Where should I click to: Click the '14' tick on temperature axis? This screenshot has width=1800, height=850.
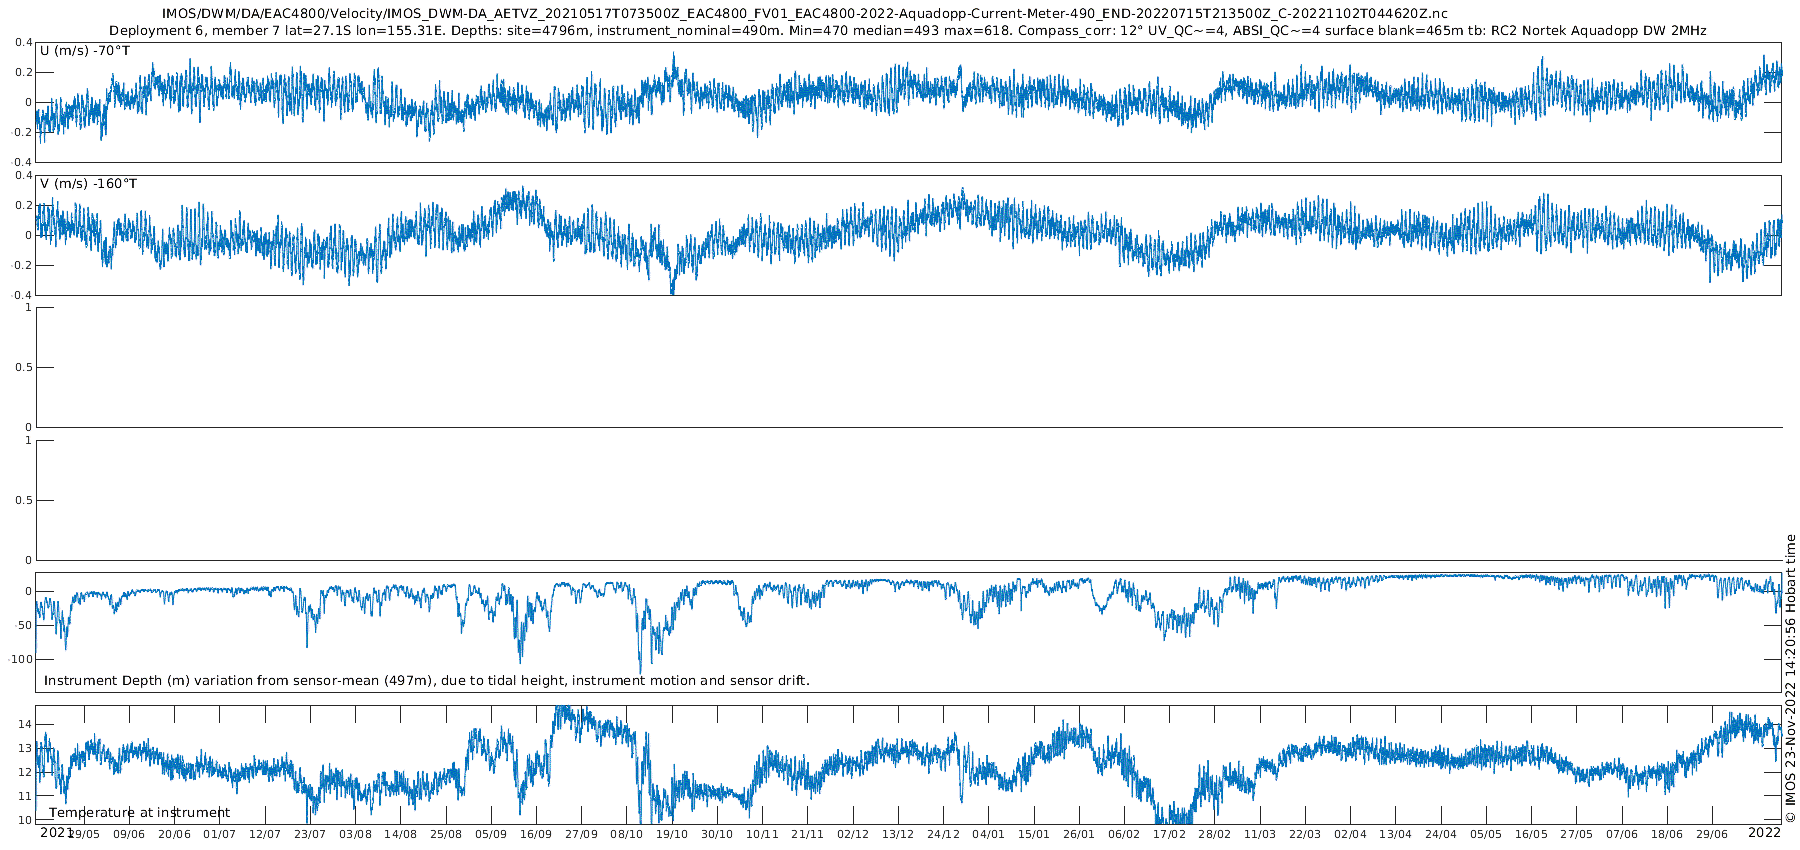(x=25, y=724)
